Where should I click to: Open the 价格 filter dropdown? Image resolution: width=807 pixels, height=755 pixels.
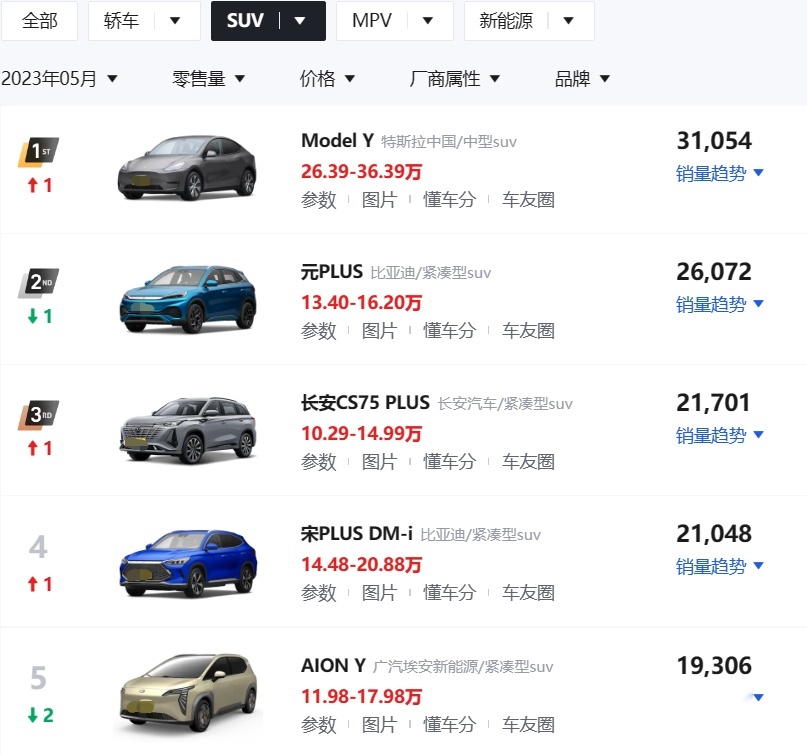pos(327,79)
